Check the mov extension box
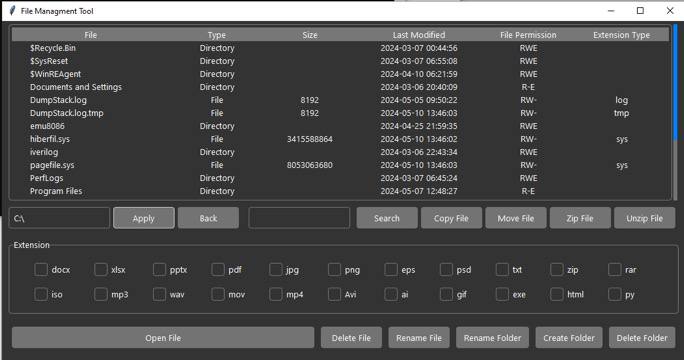Screen dimensions: 684x360 pos(217,294)
